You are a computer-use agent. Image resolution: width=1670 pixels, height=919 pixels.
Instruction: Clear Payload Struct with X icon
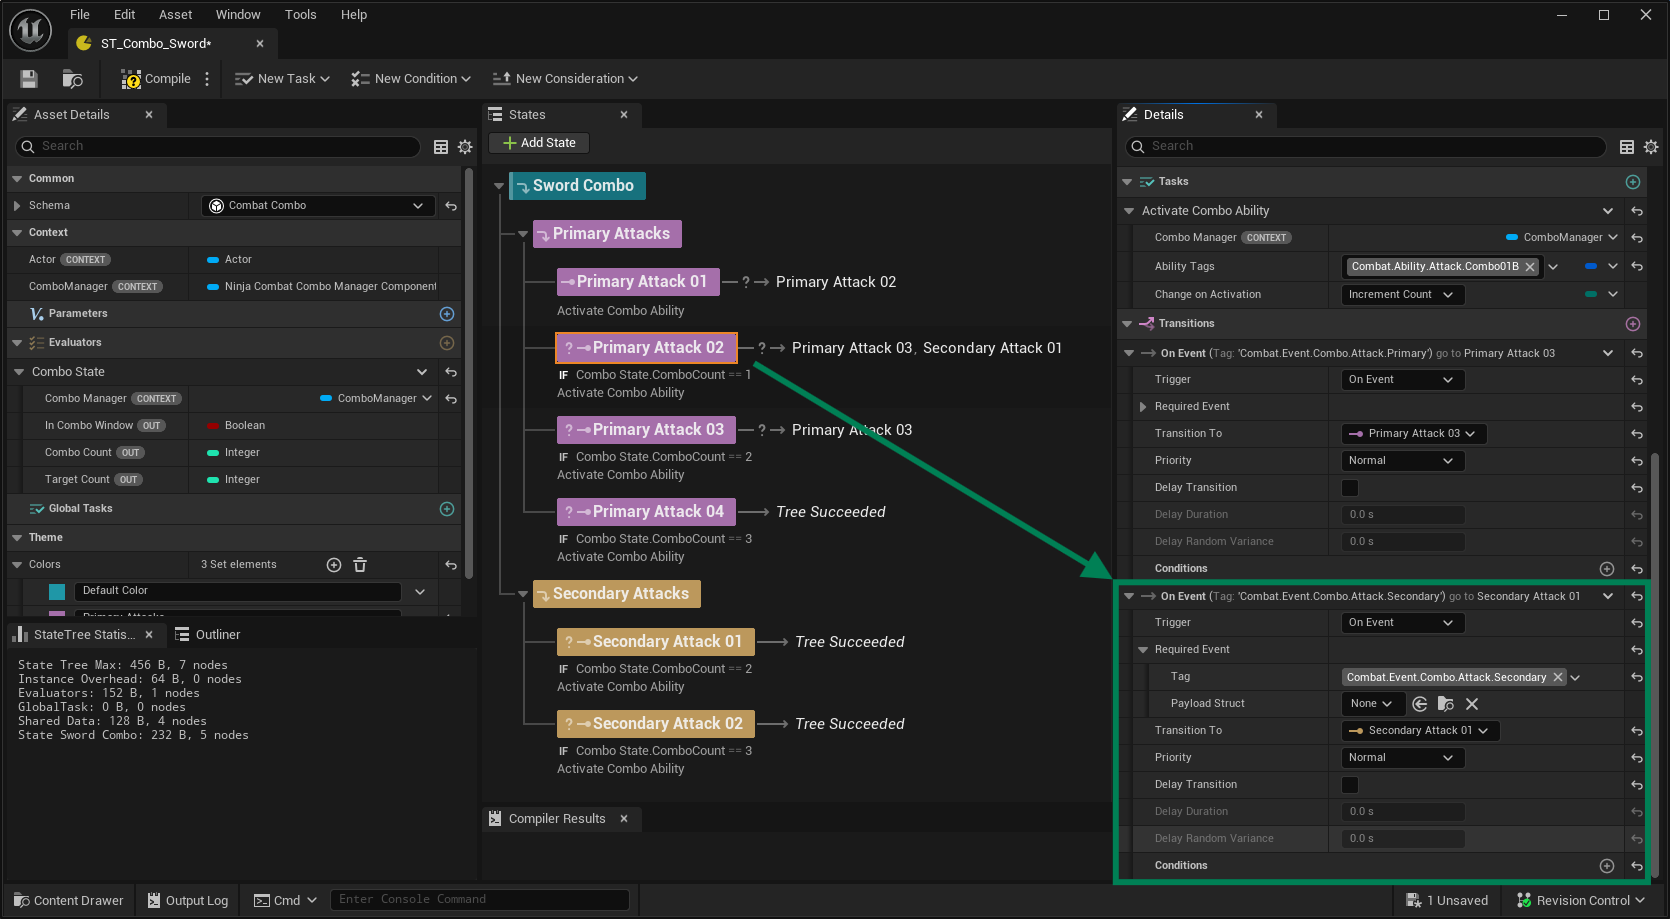[1471, 704]
